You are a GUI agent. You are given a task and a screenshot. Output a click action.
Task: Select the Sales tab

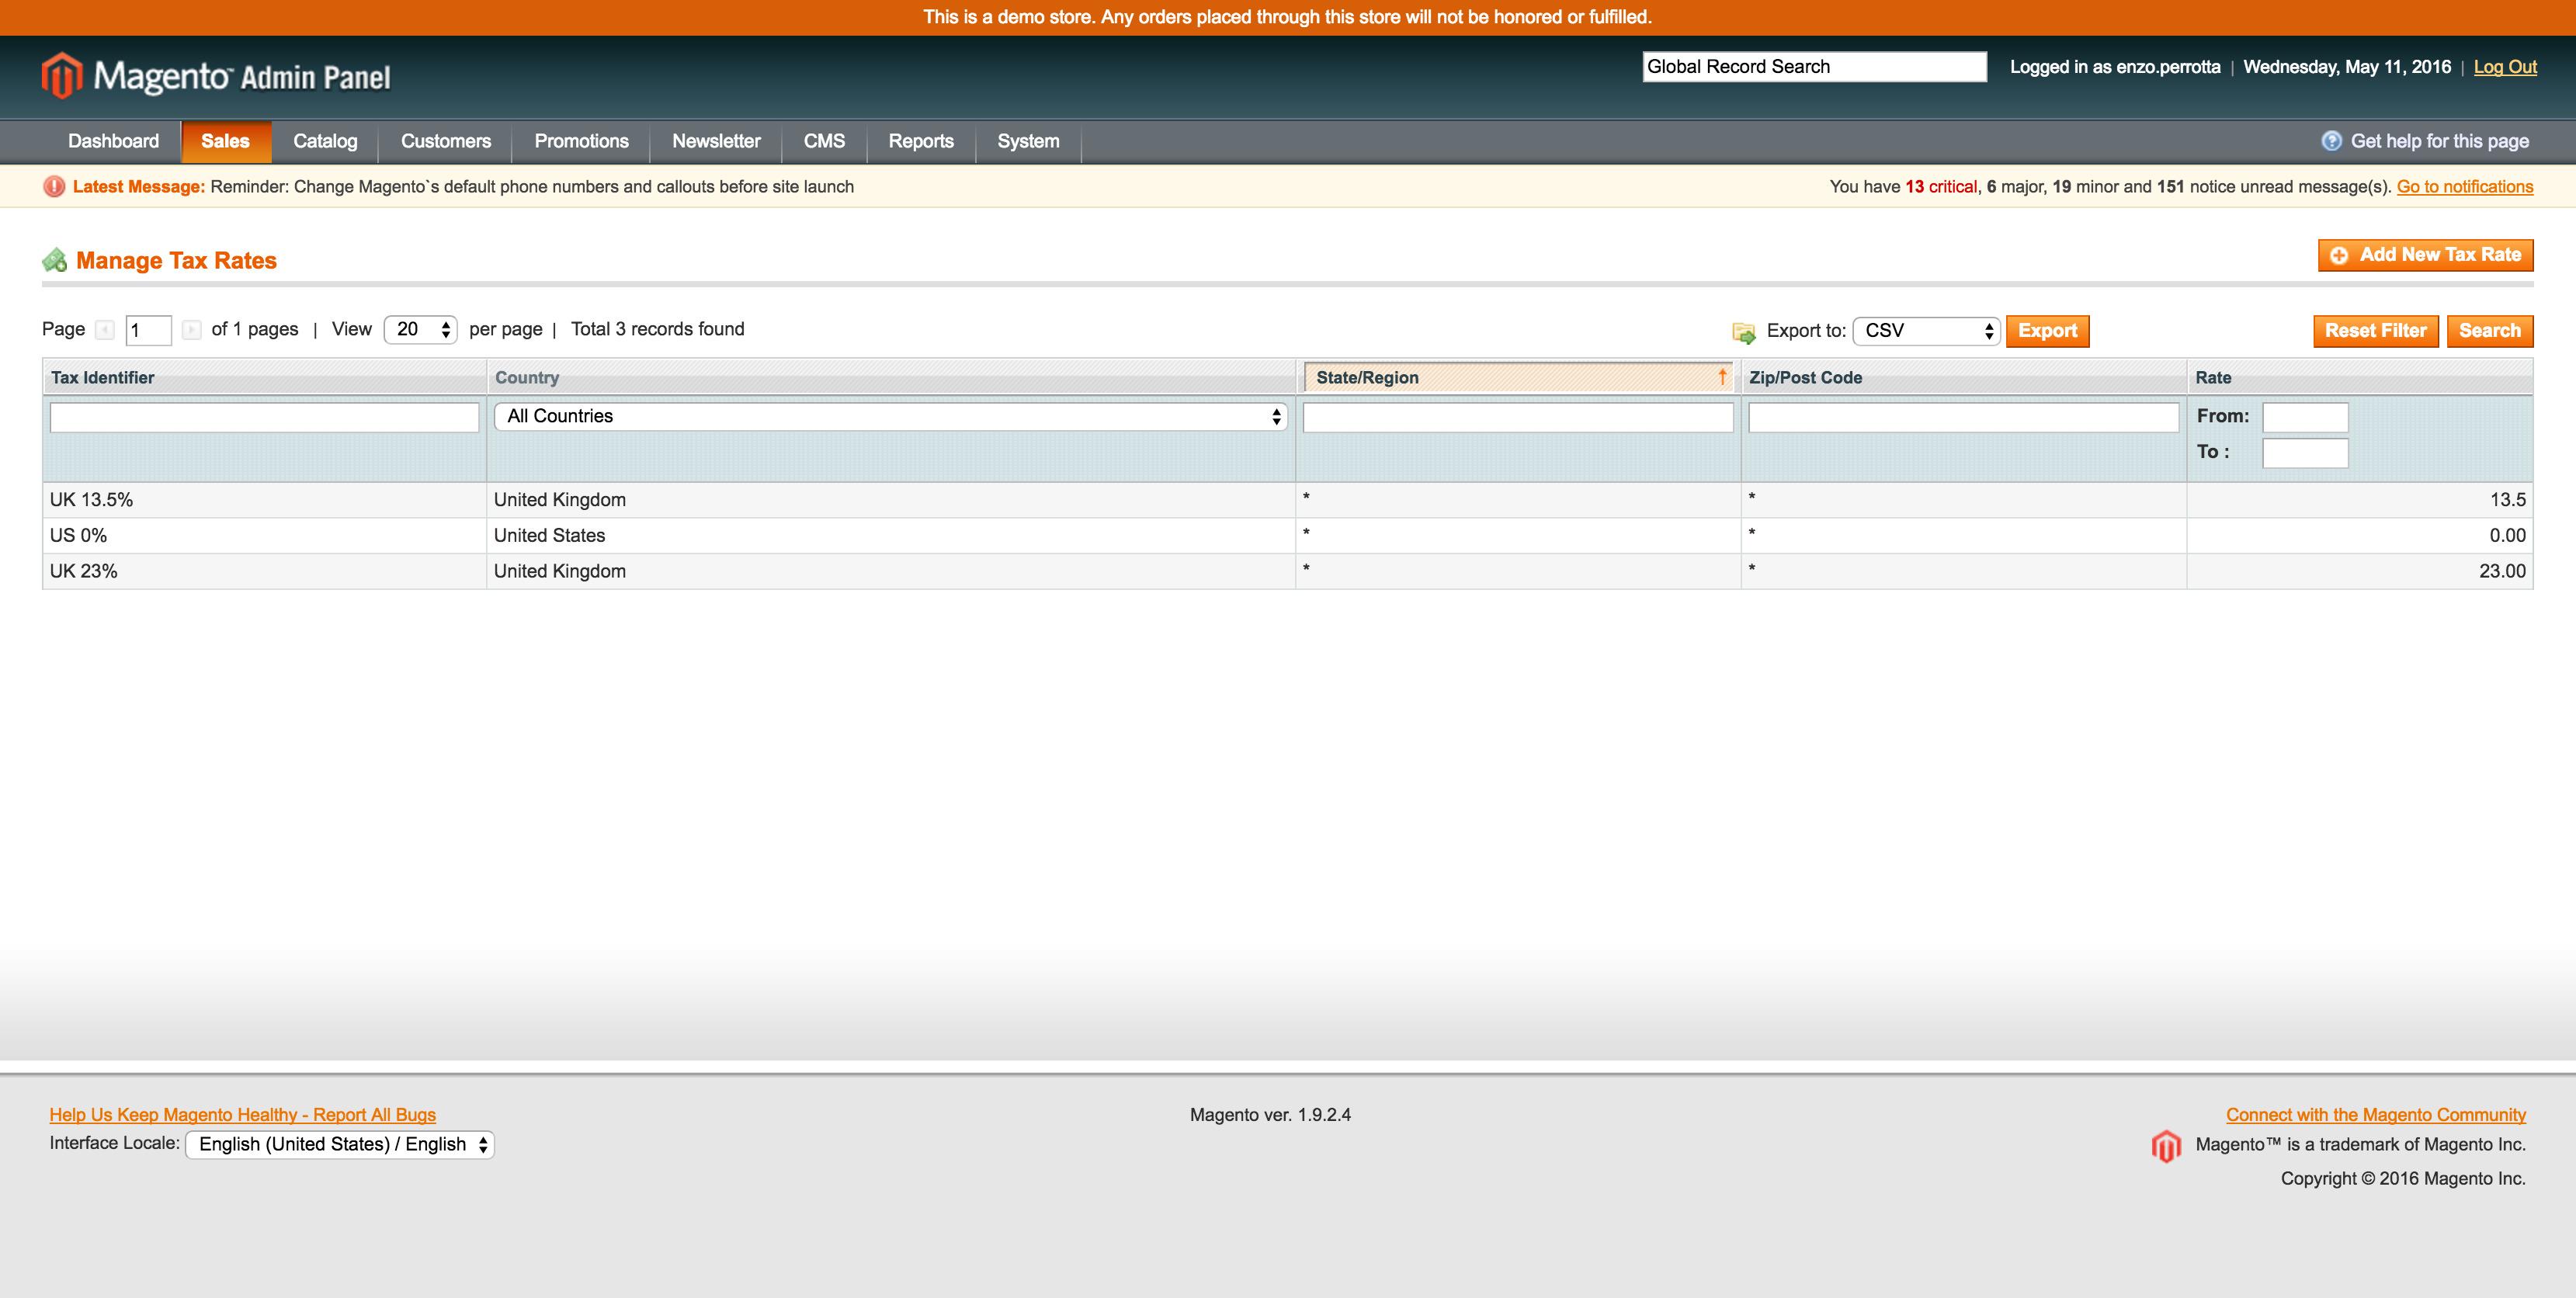(x=225, y=141)
